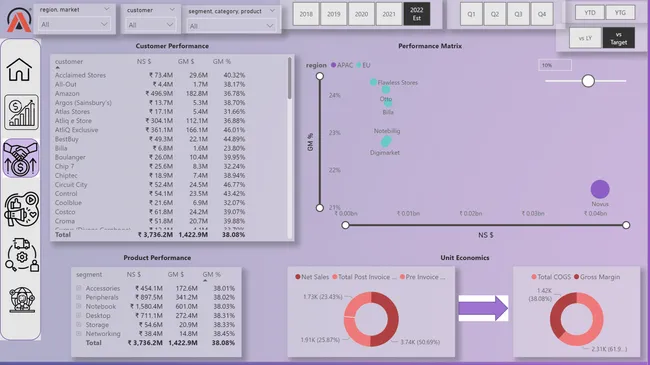Click the target percentage slider handle

coord(588,81)
